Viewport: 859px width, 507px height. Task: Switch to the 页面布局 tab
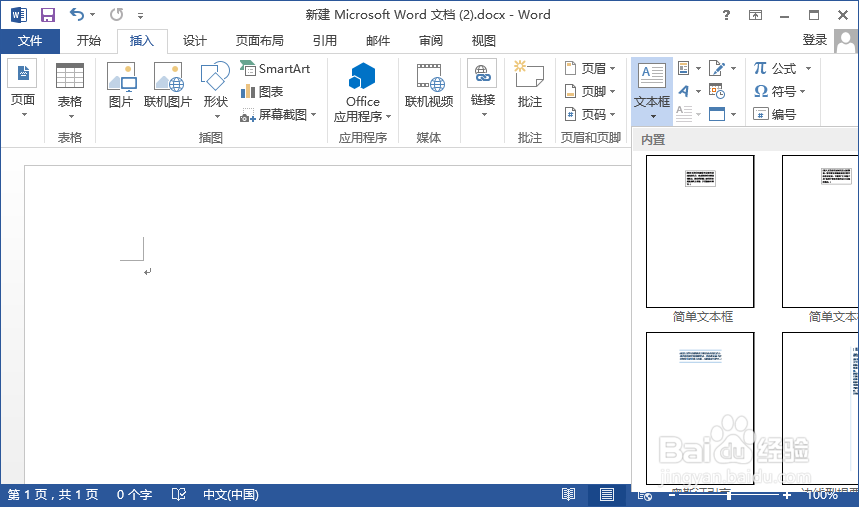(x=259, y=41)
